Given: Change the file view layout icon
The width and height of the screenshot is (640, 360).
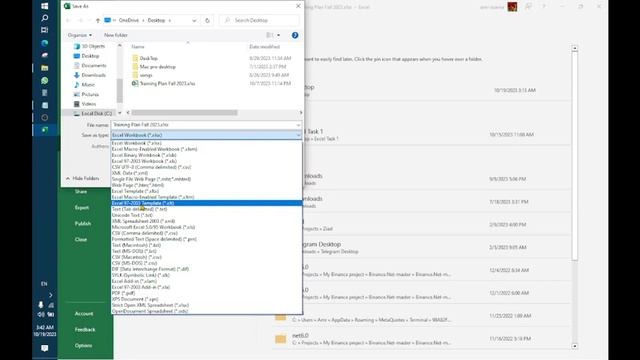Looking at the screenshot, I should click(x=270, y=35).
